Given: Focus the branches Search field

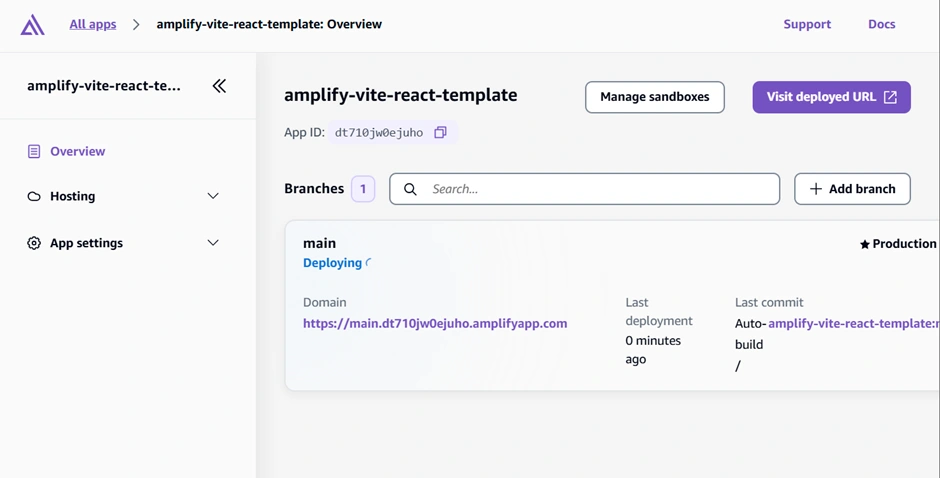Looking at the screenshot, I should click(x=600, y=189).
